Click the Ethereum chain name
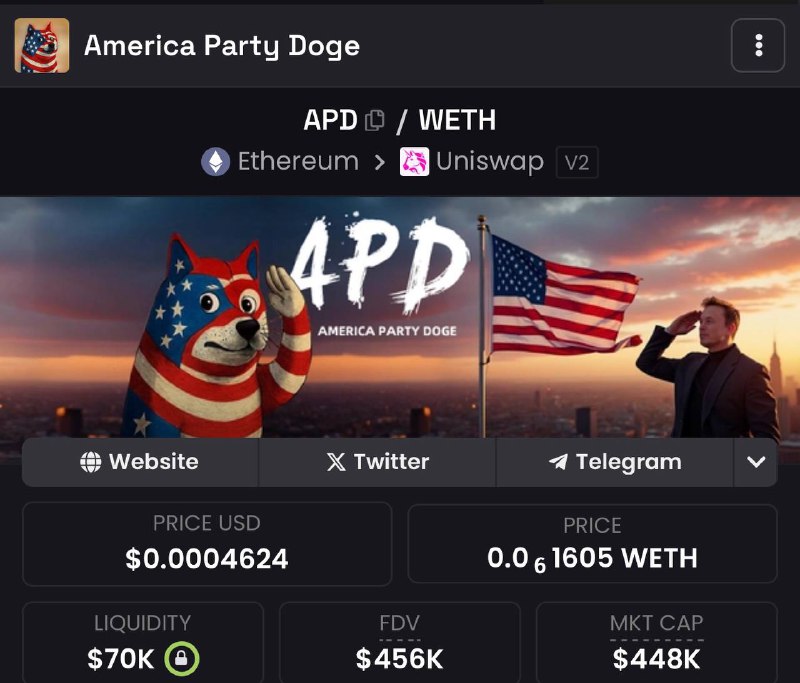 pos(298,162)
